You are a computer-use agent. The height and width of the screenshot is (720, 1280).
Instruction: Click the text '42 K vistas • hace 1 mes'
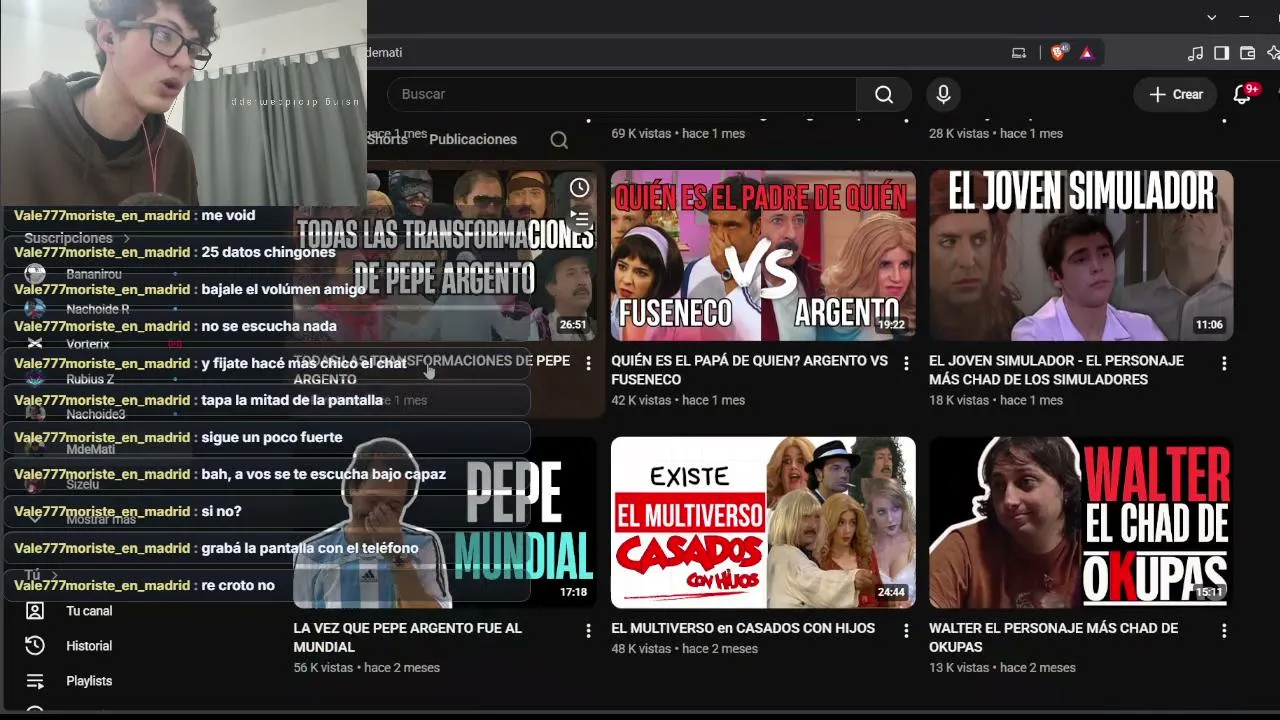pyautogui.click(x=678, y=400)
